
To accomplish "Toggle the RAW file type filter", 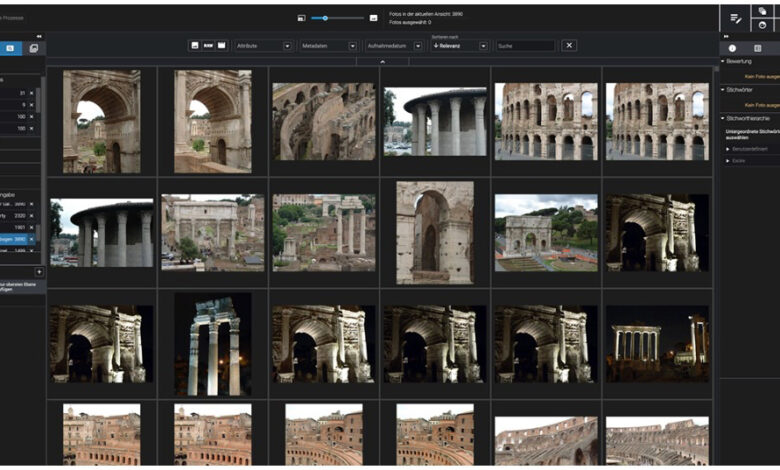I will [208, 46].
